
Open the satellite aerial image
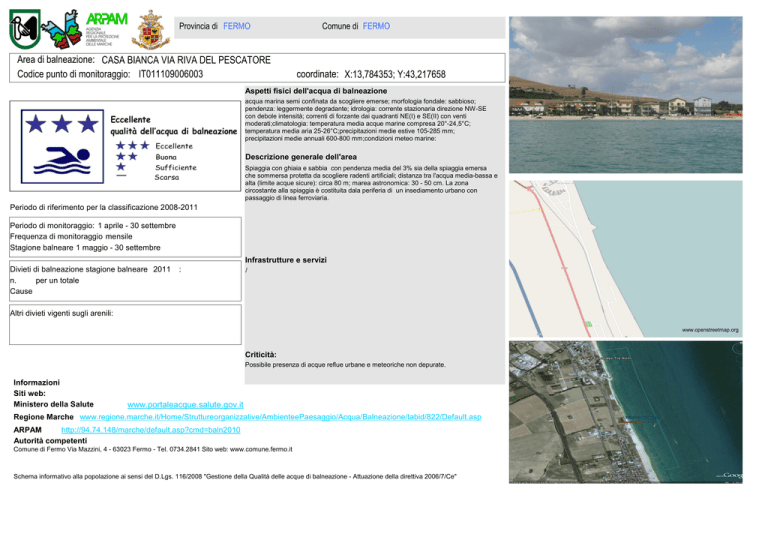click(625, 412)
